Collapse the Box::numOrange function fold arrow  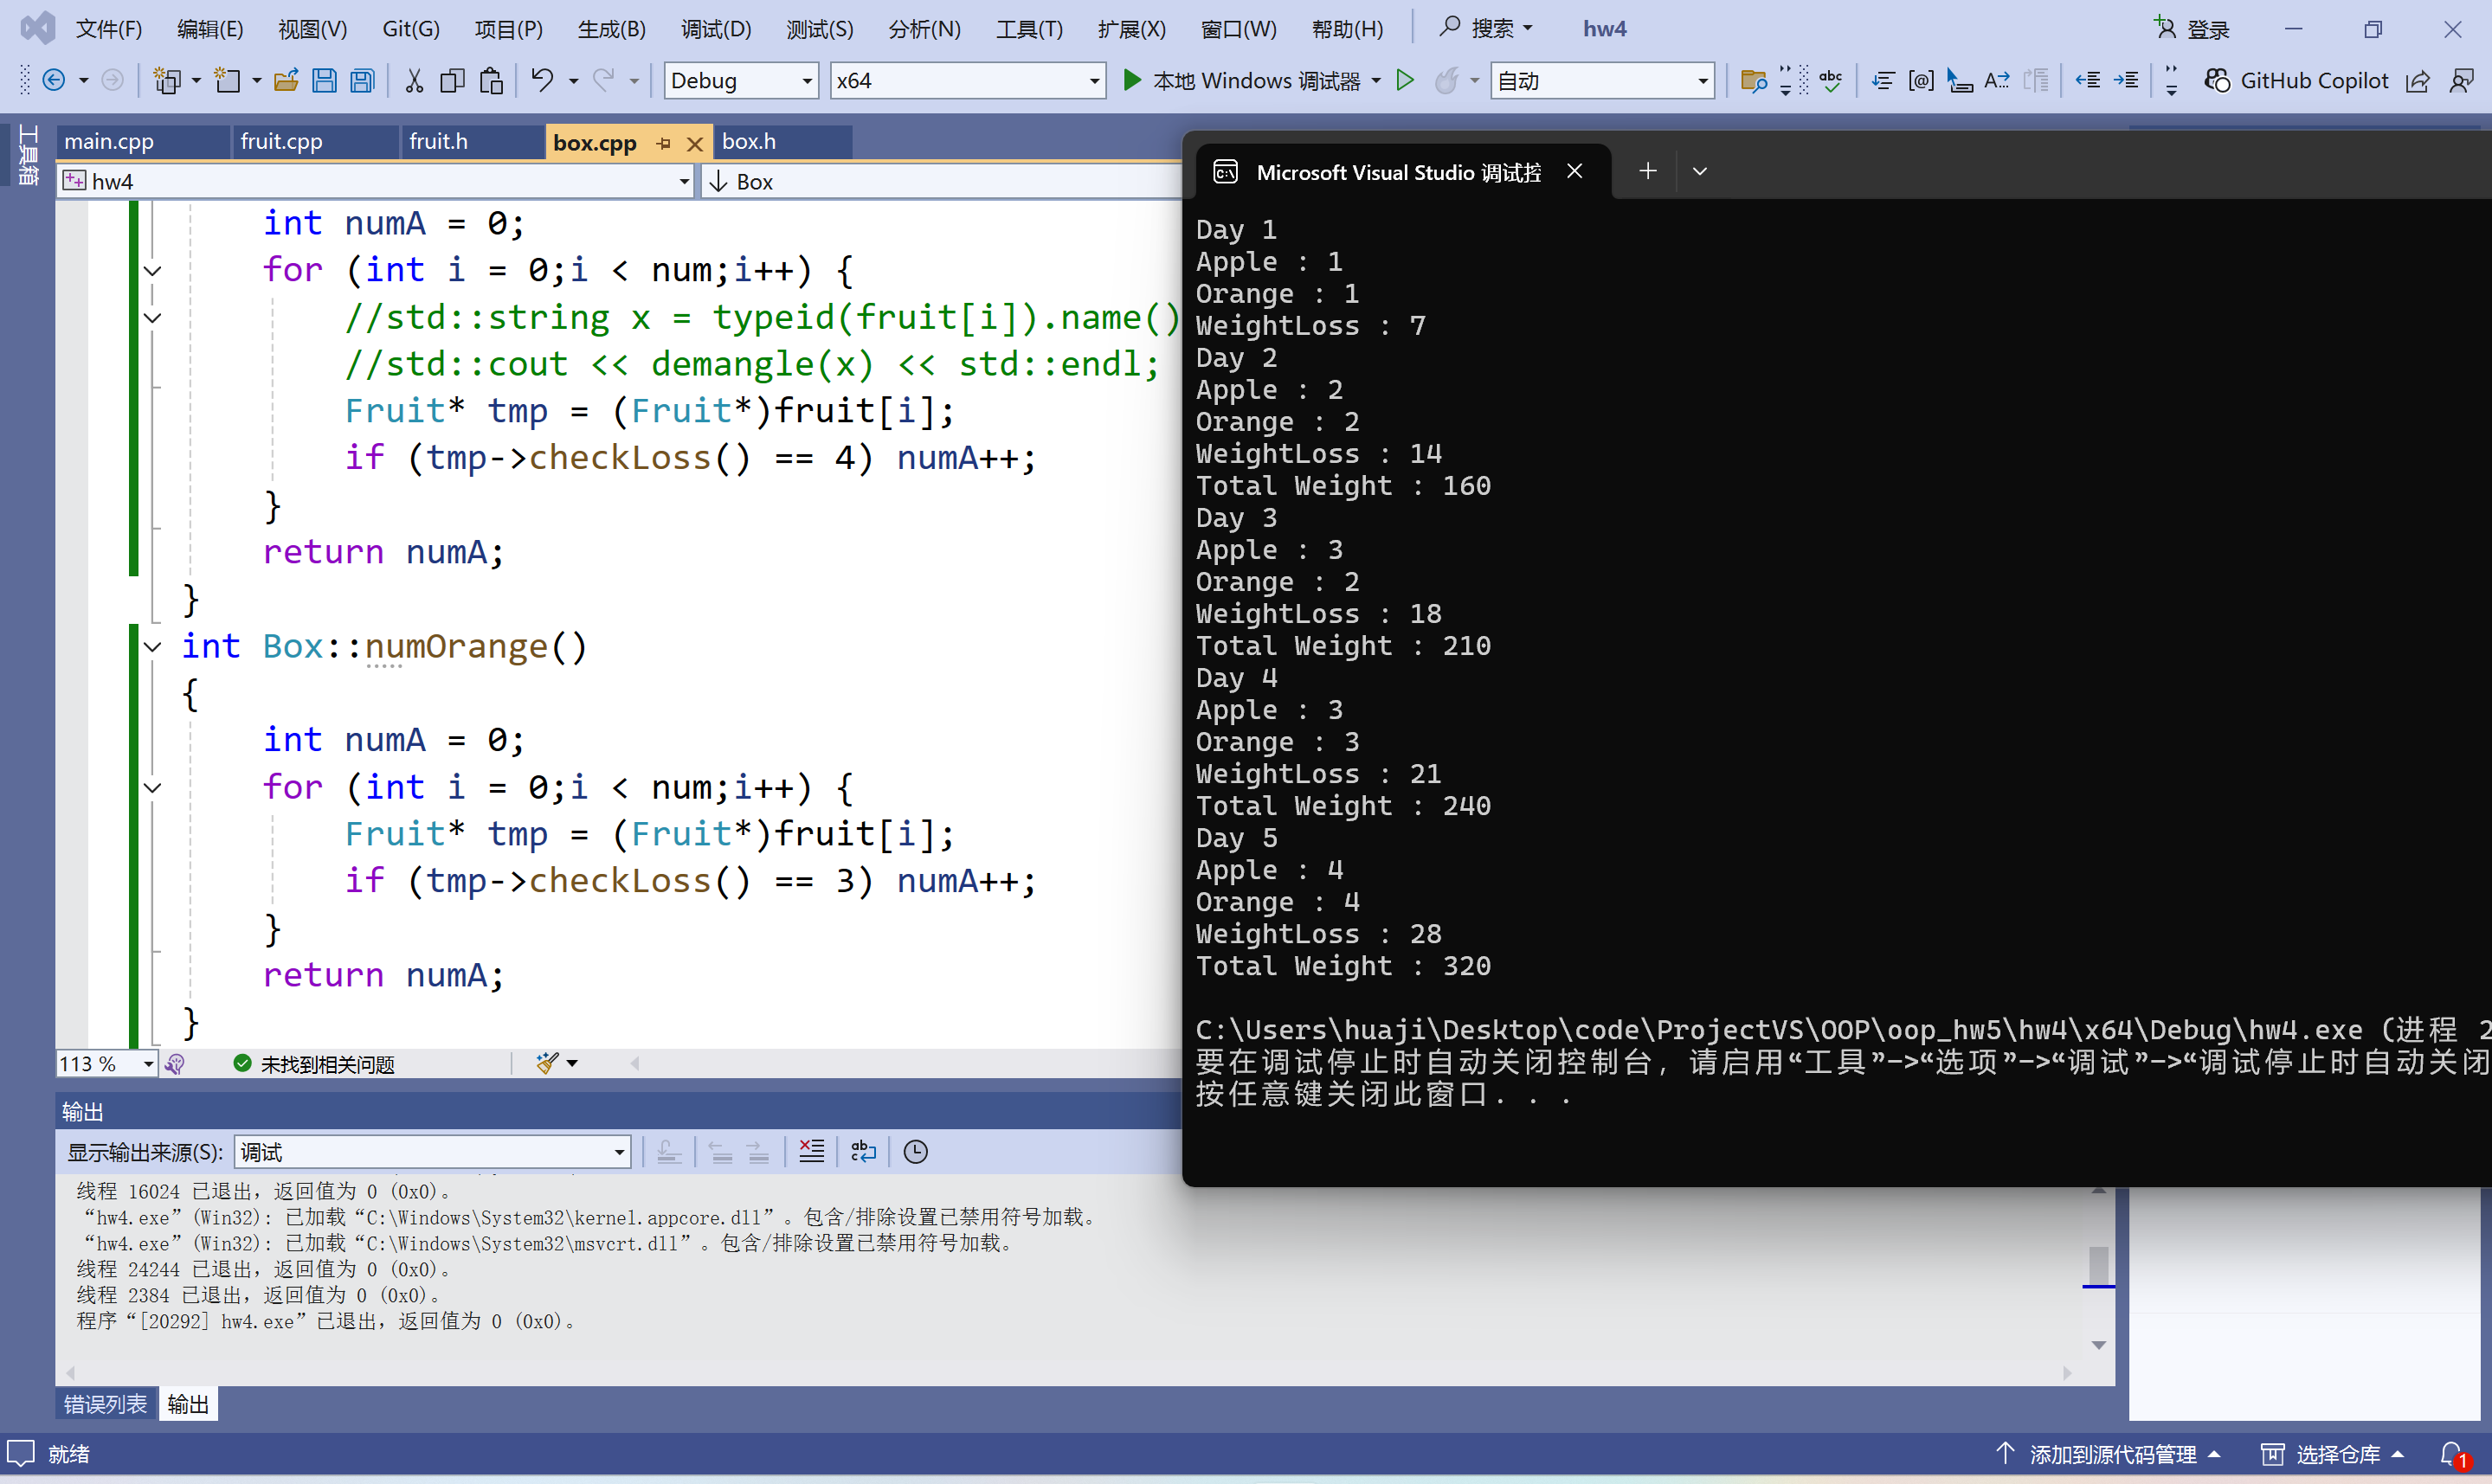[x=153, y=647]
